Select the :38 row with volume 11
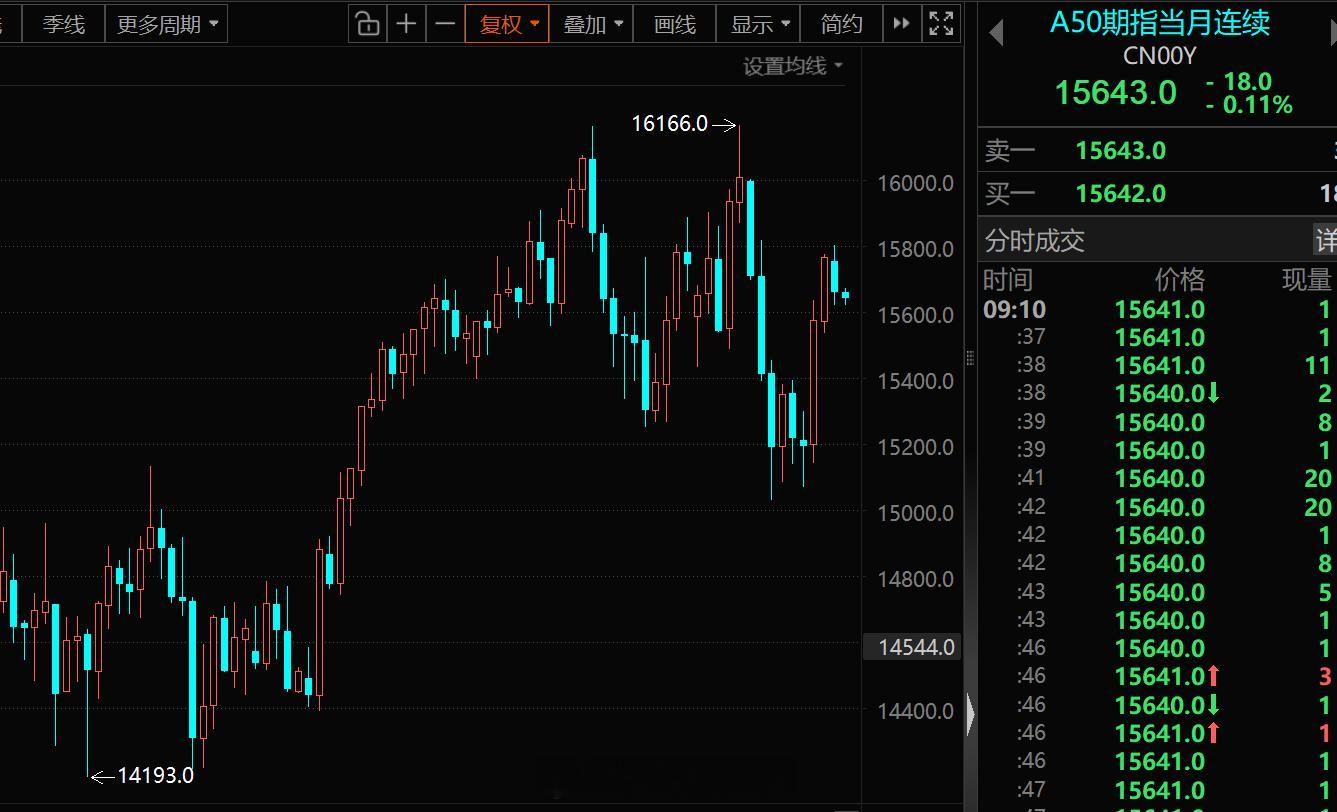Viewport: 1337px width, 812px height. [1157, 366]
